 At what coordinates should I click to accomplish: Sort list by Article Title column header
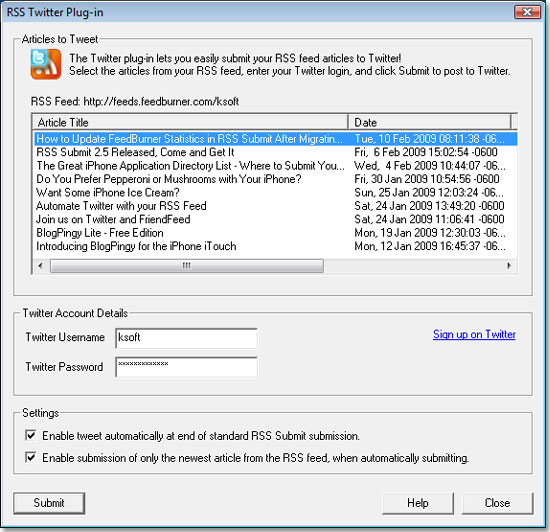(190, 122)
